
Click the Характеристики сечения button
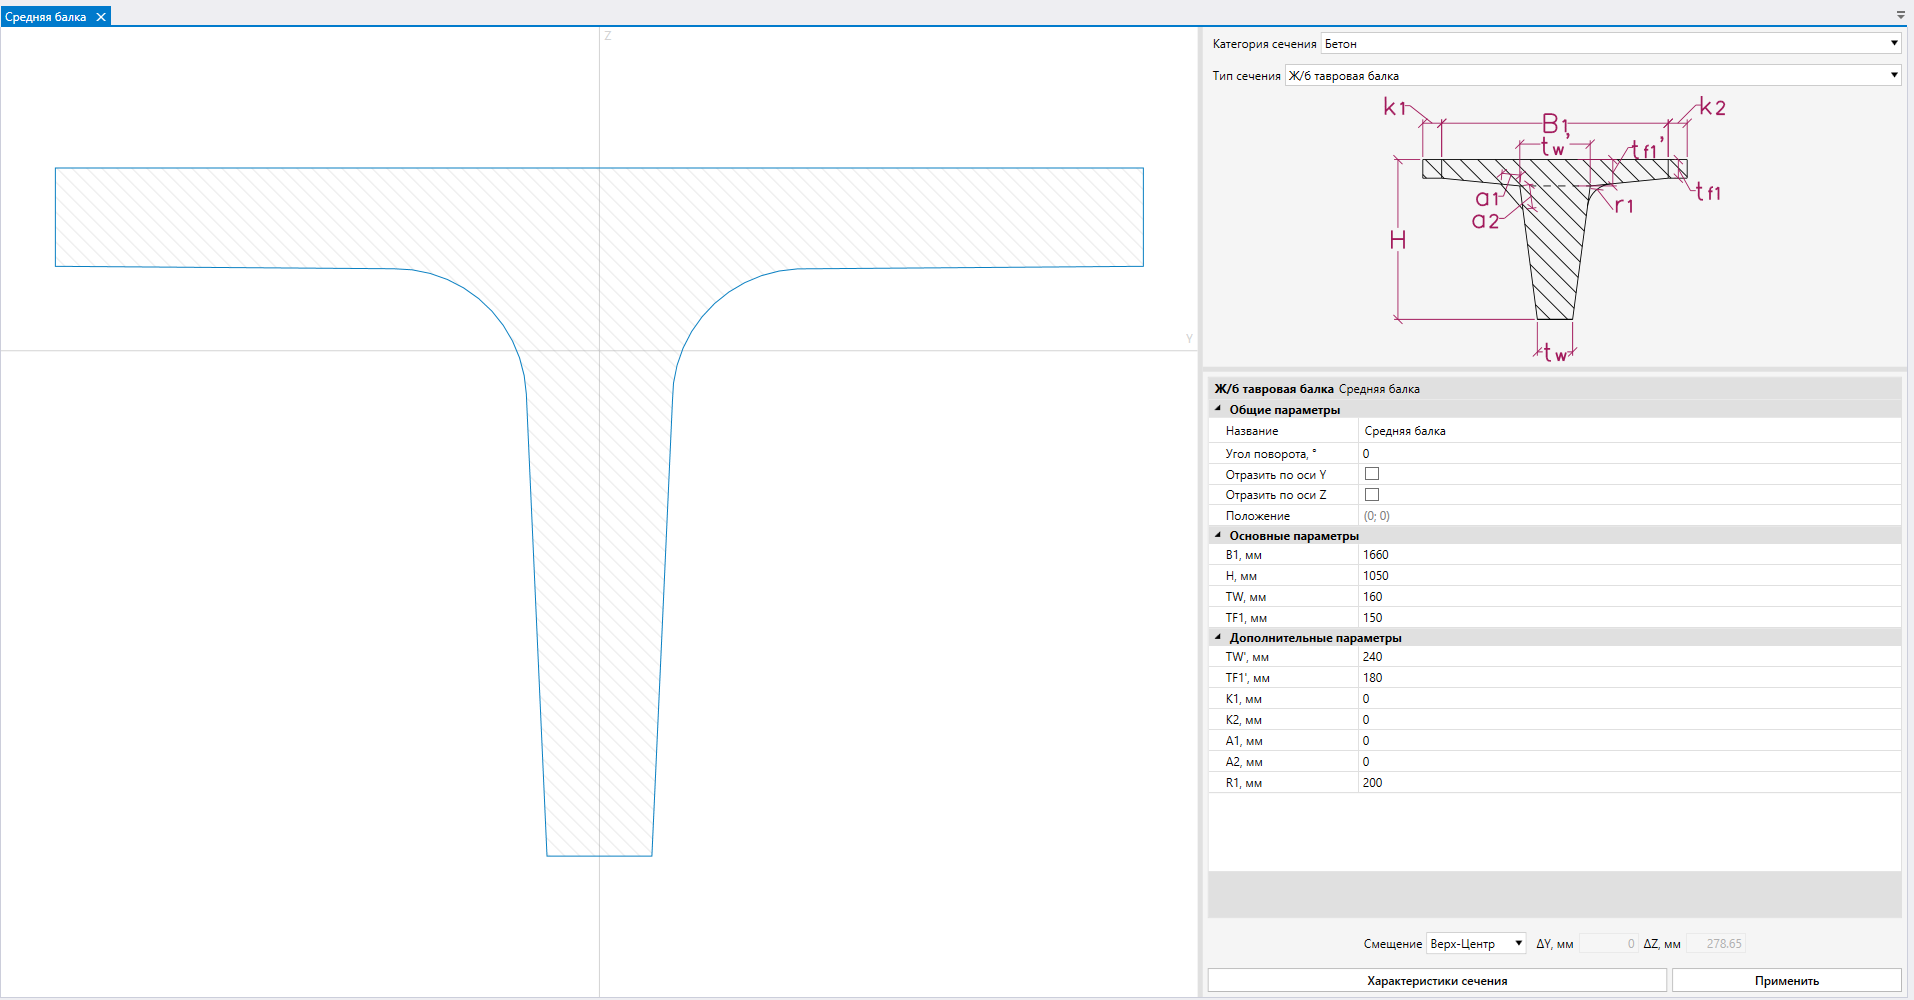1437,980
